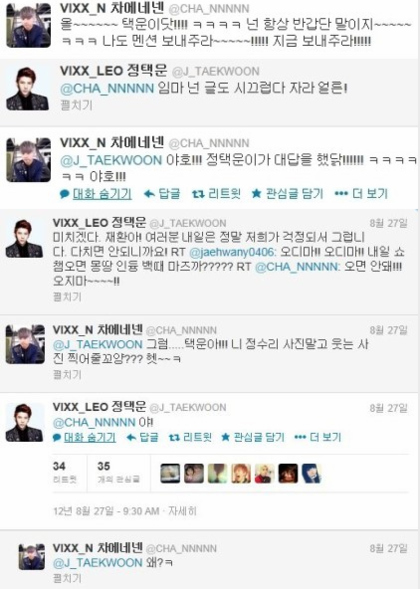Hide conversation with 대화 숨기기 under 야! tweet
The image size is (420, 589).
pos(85,437)
